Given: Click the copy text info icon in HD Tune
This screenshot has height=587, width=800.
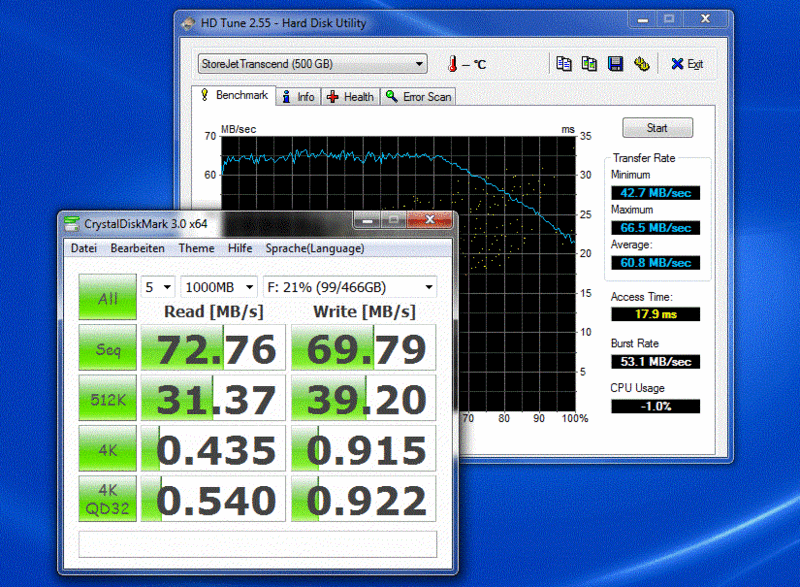Looking at the screenshot, I should point(564,64).
